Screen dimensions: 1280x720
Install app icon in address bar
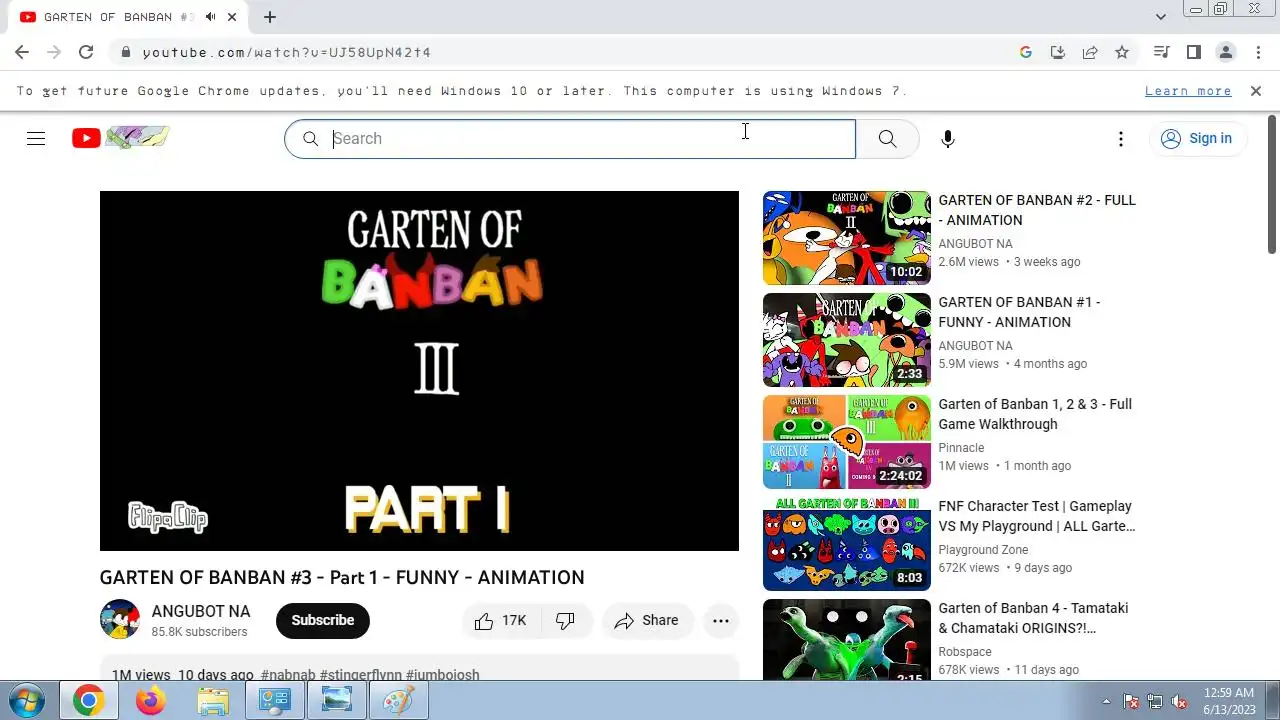[1058, 52]
